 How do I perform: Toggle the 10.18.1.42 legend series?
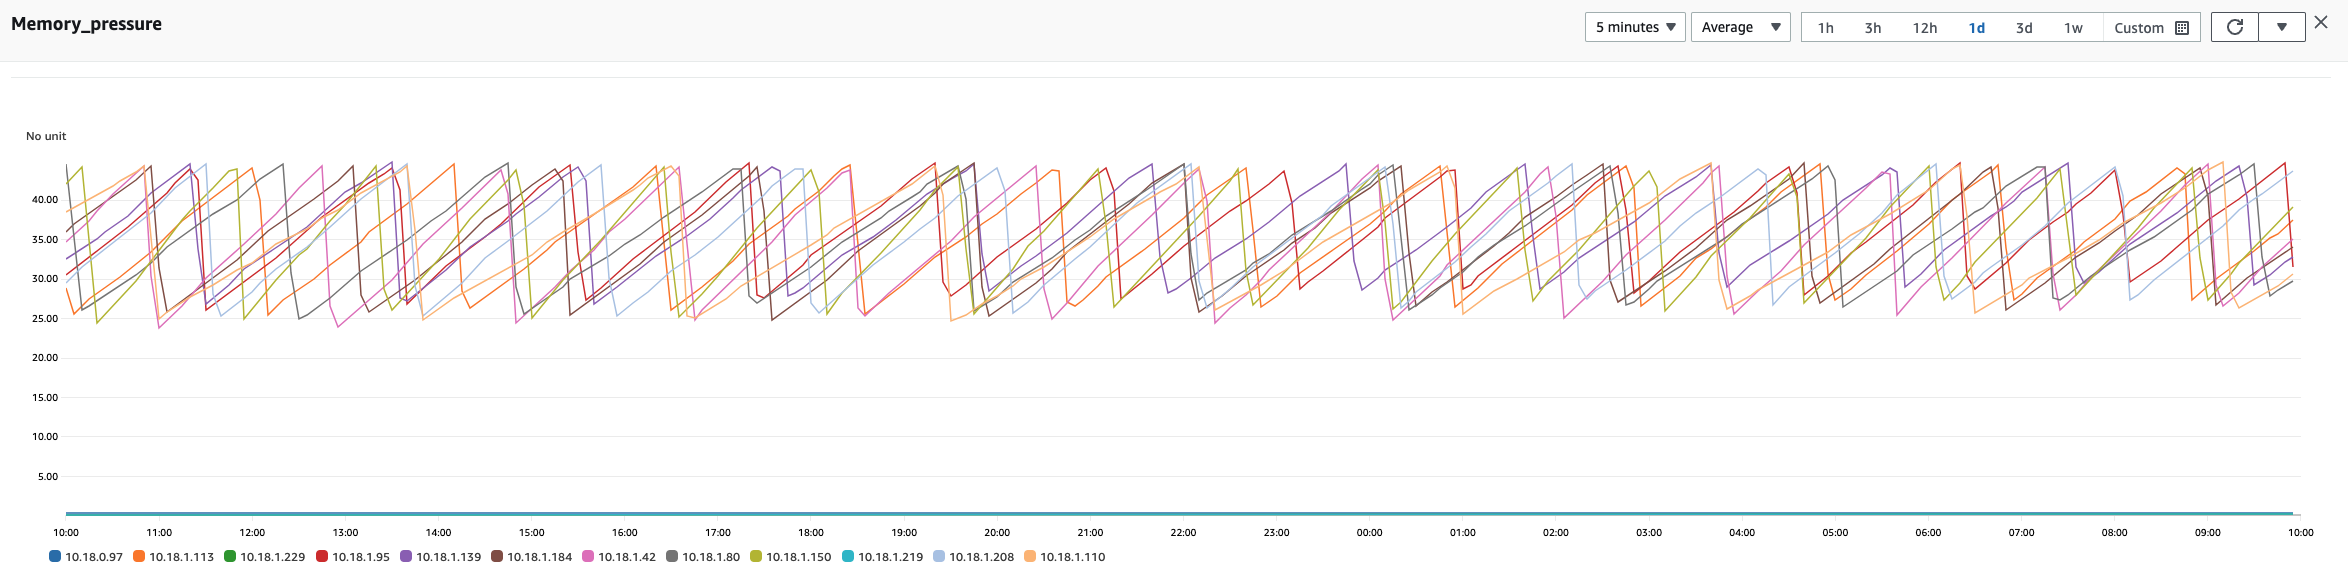point(619,557)
